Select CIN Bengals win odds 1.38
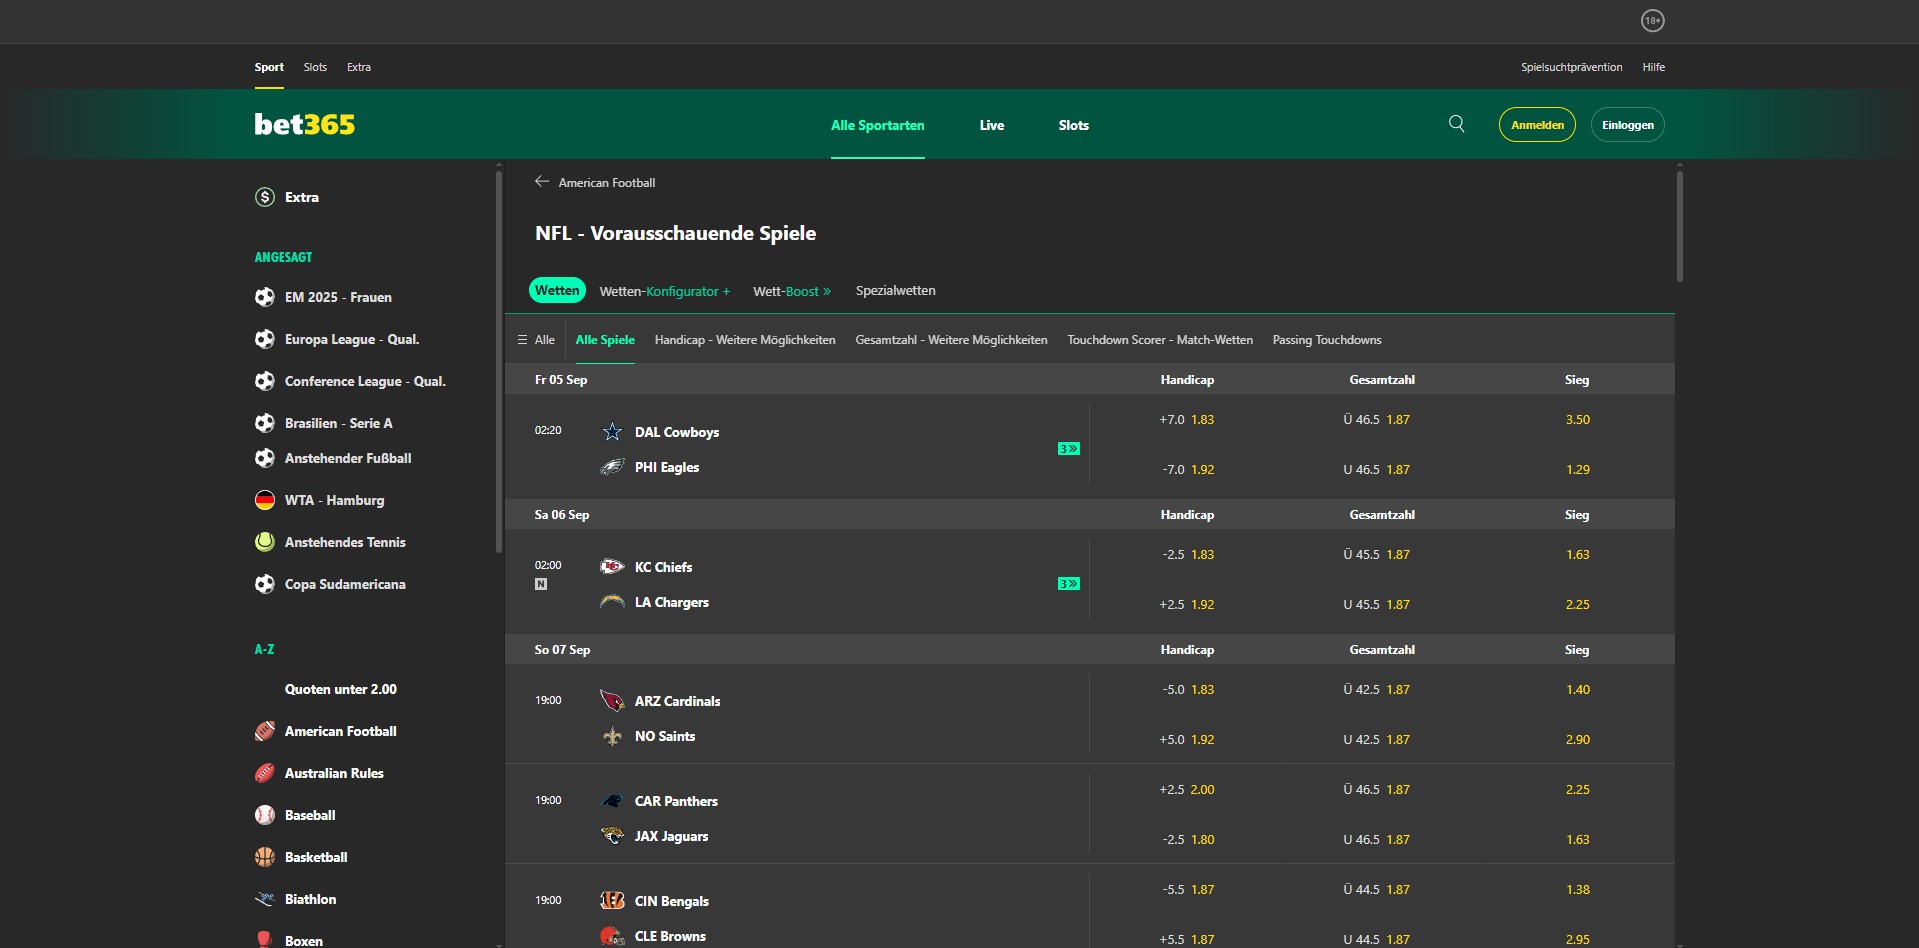 tap(1577, 889)
